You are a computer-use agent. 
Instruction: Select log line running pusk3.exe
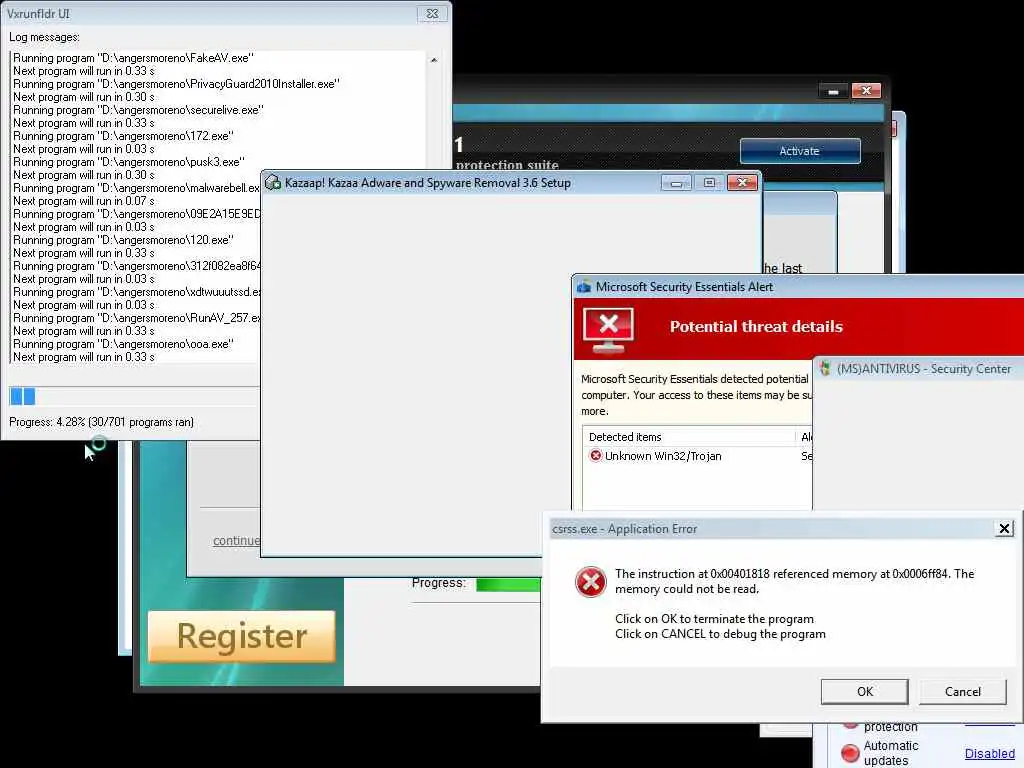tap(129, 162)
